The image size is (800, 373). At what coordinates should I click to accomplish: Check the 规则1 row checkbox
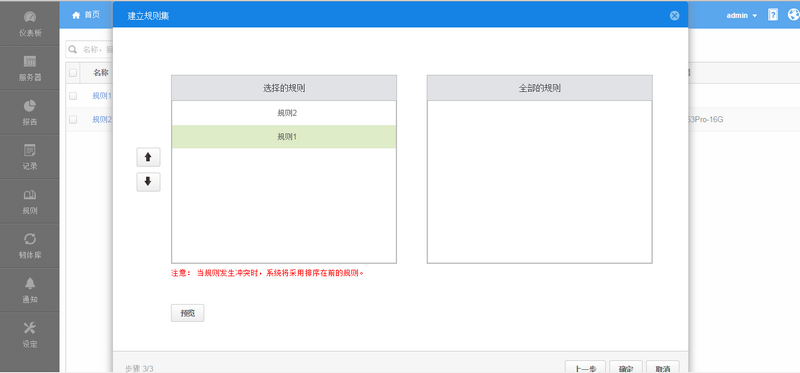[x=73, y=96]
